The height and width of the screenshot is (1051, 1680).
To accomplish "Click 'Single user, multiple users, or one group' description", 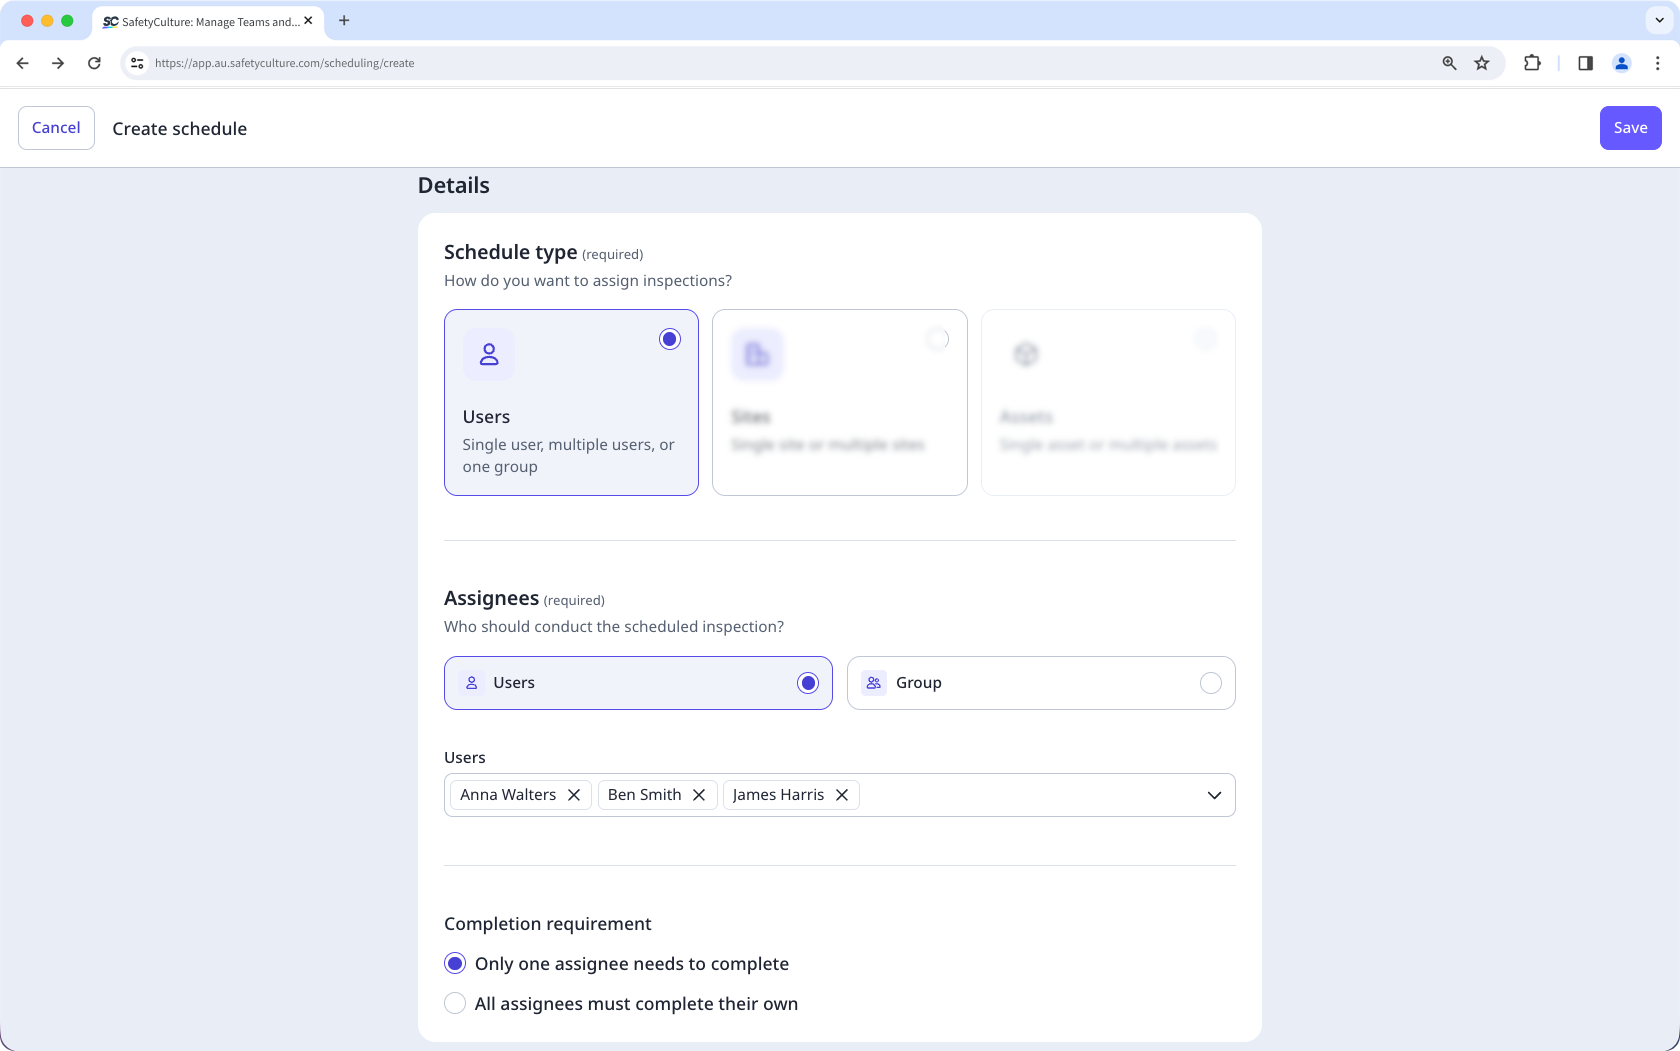I will point(568,456).
